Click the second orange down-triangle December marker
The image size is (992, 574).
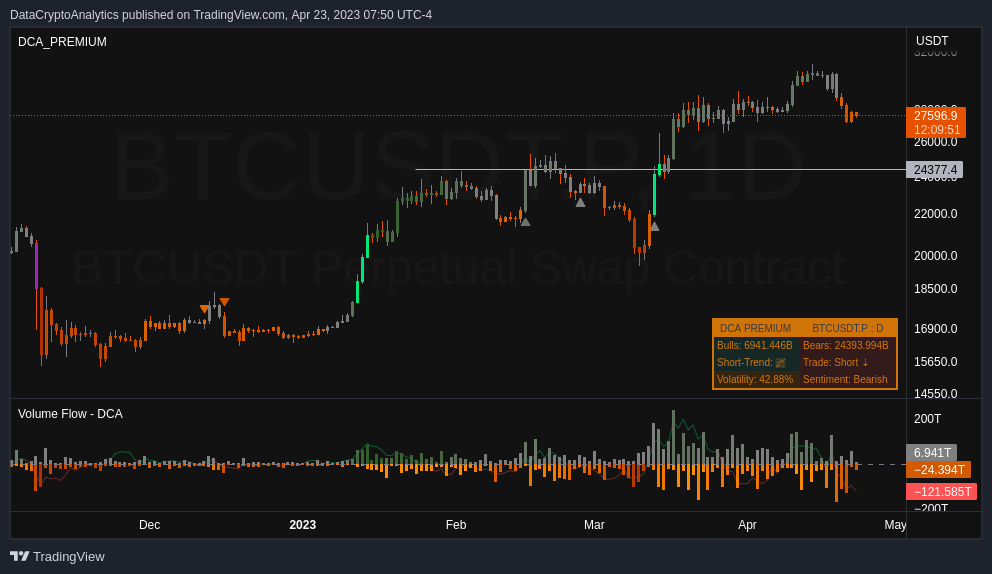tap(224, 302)
